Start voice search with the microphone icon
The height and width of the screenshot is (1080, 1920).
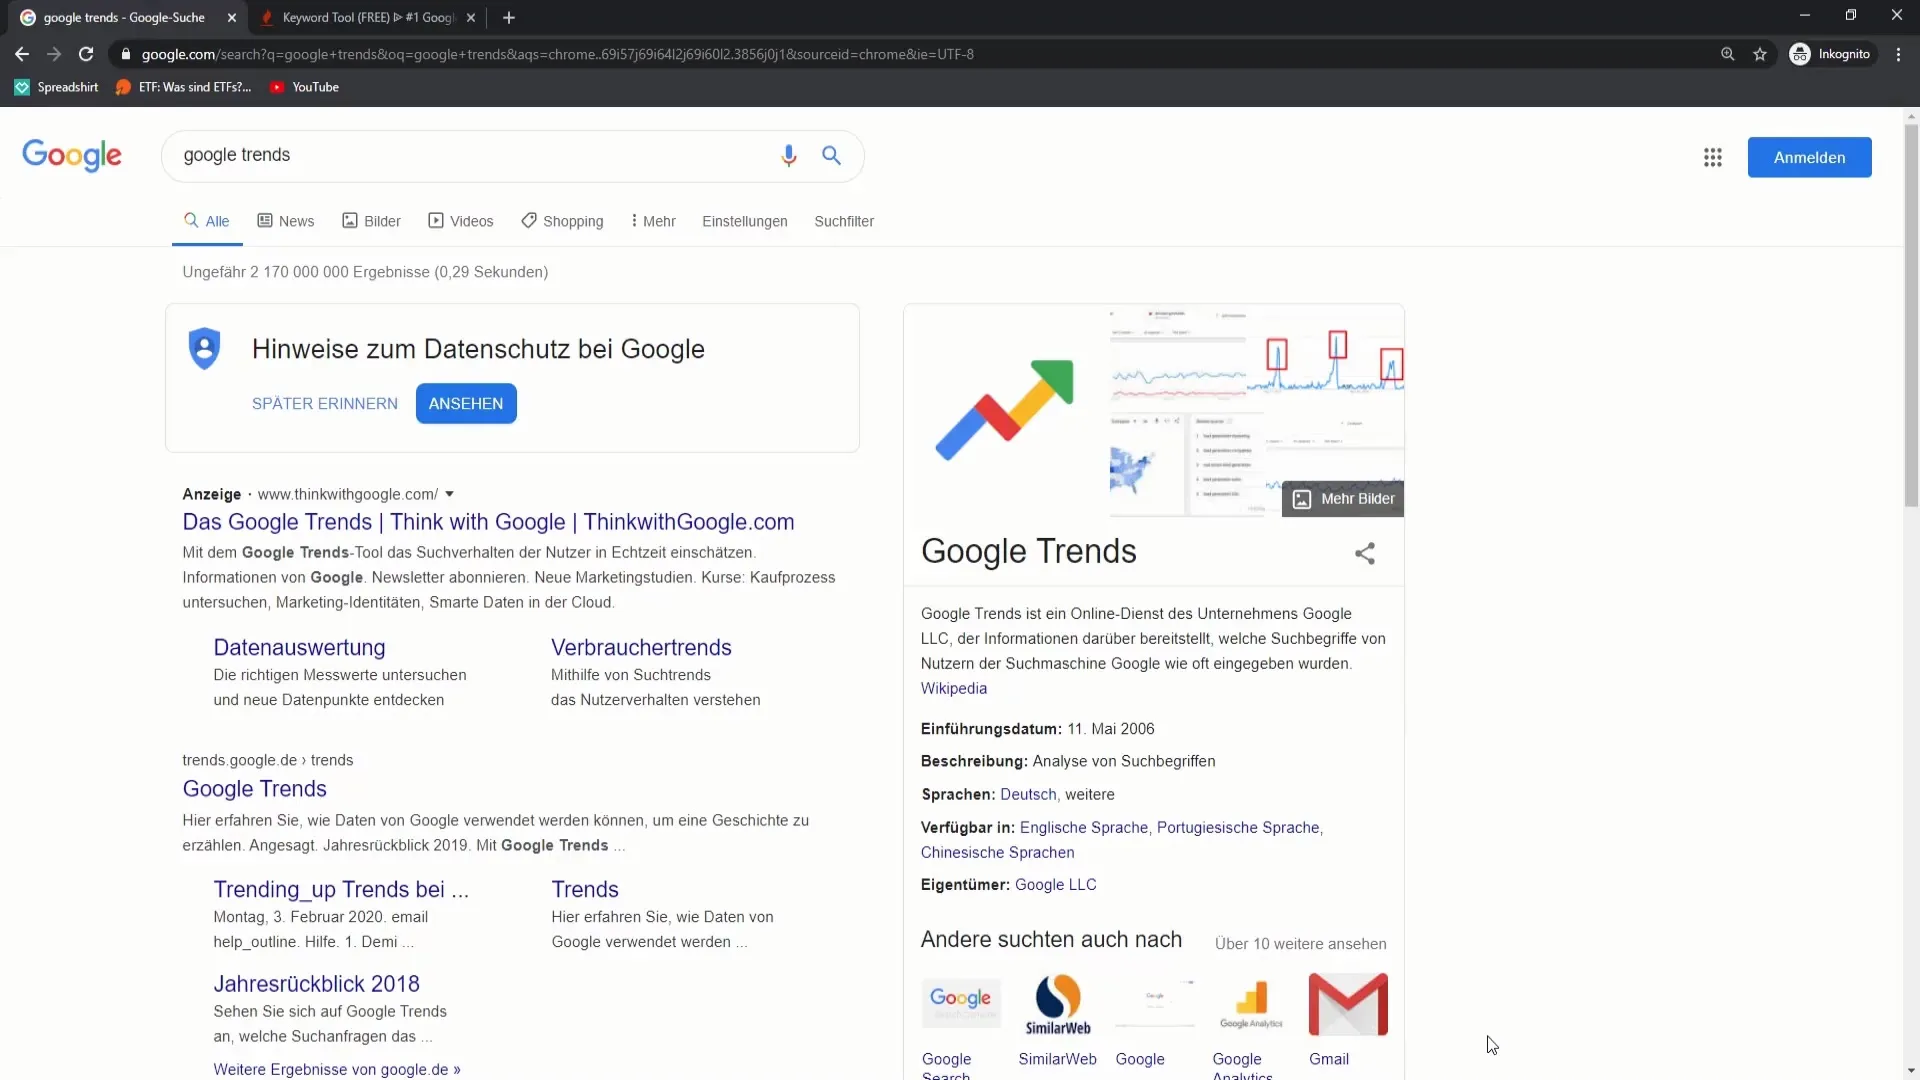click(x=789, y=155)
